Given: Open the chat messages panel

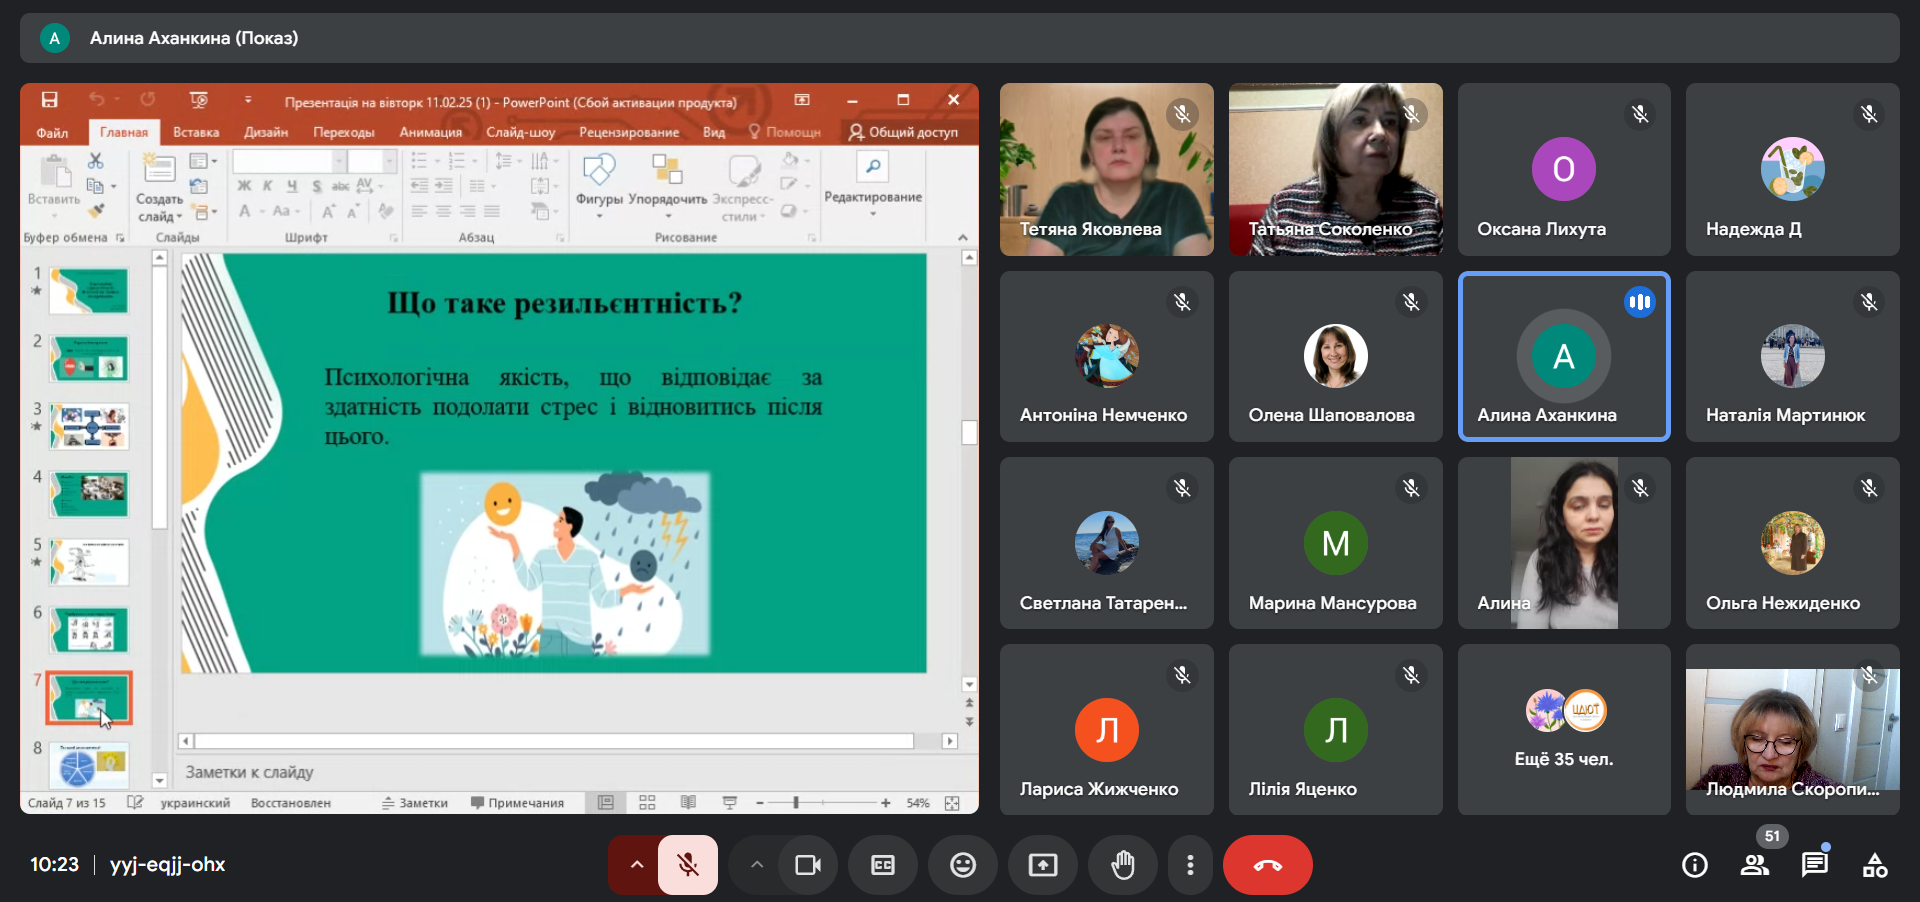Looking at the screenshot, I should point(1814,865).
